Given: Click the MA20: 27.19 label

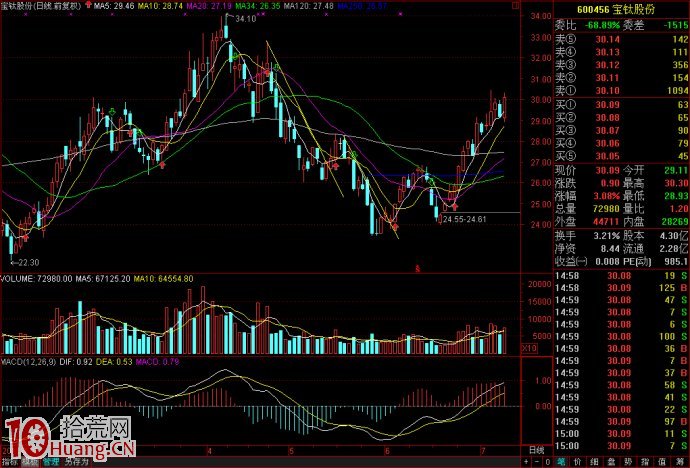Looking at the screenshot, I should pos(209,6).
